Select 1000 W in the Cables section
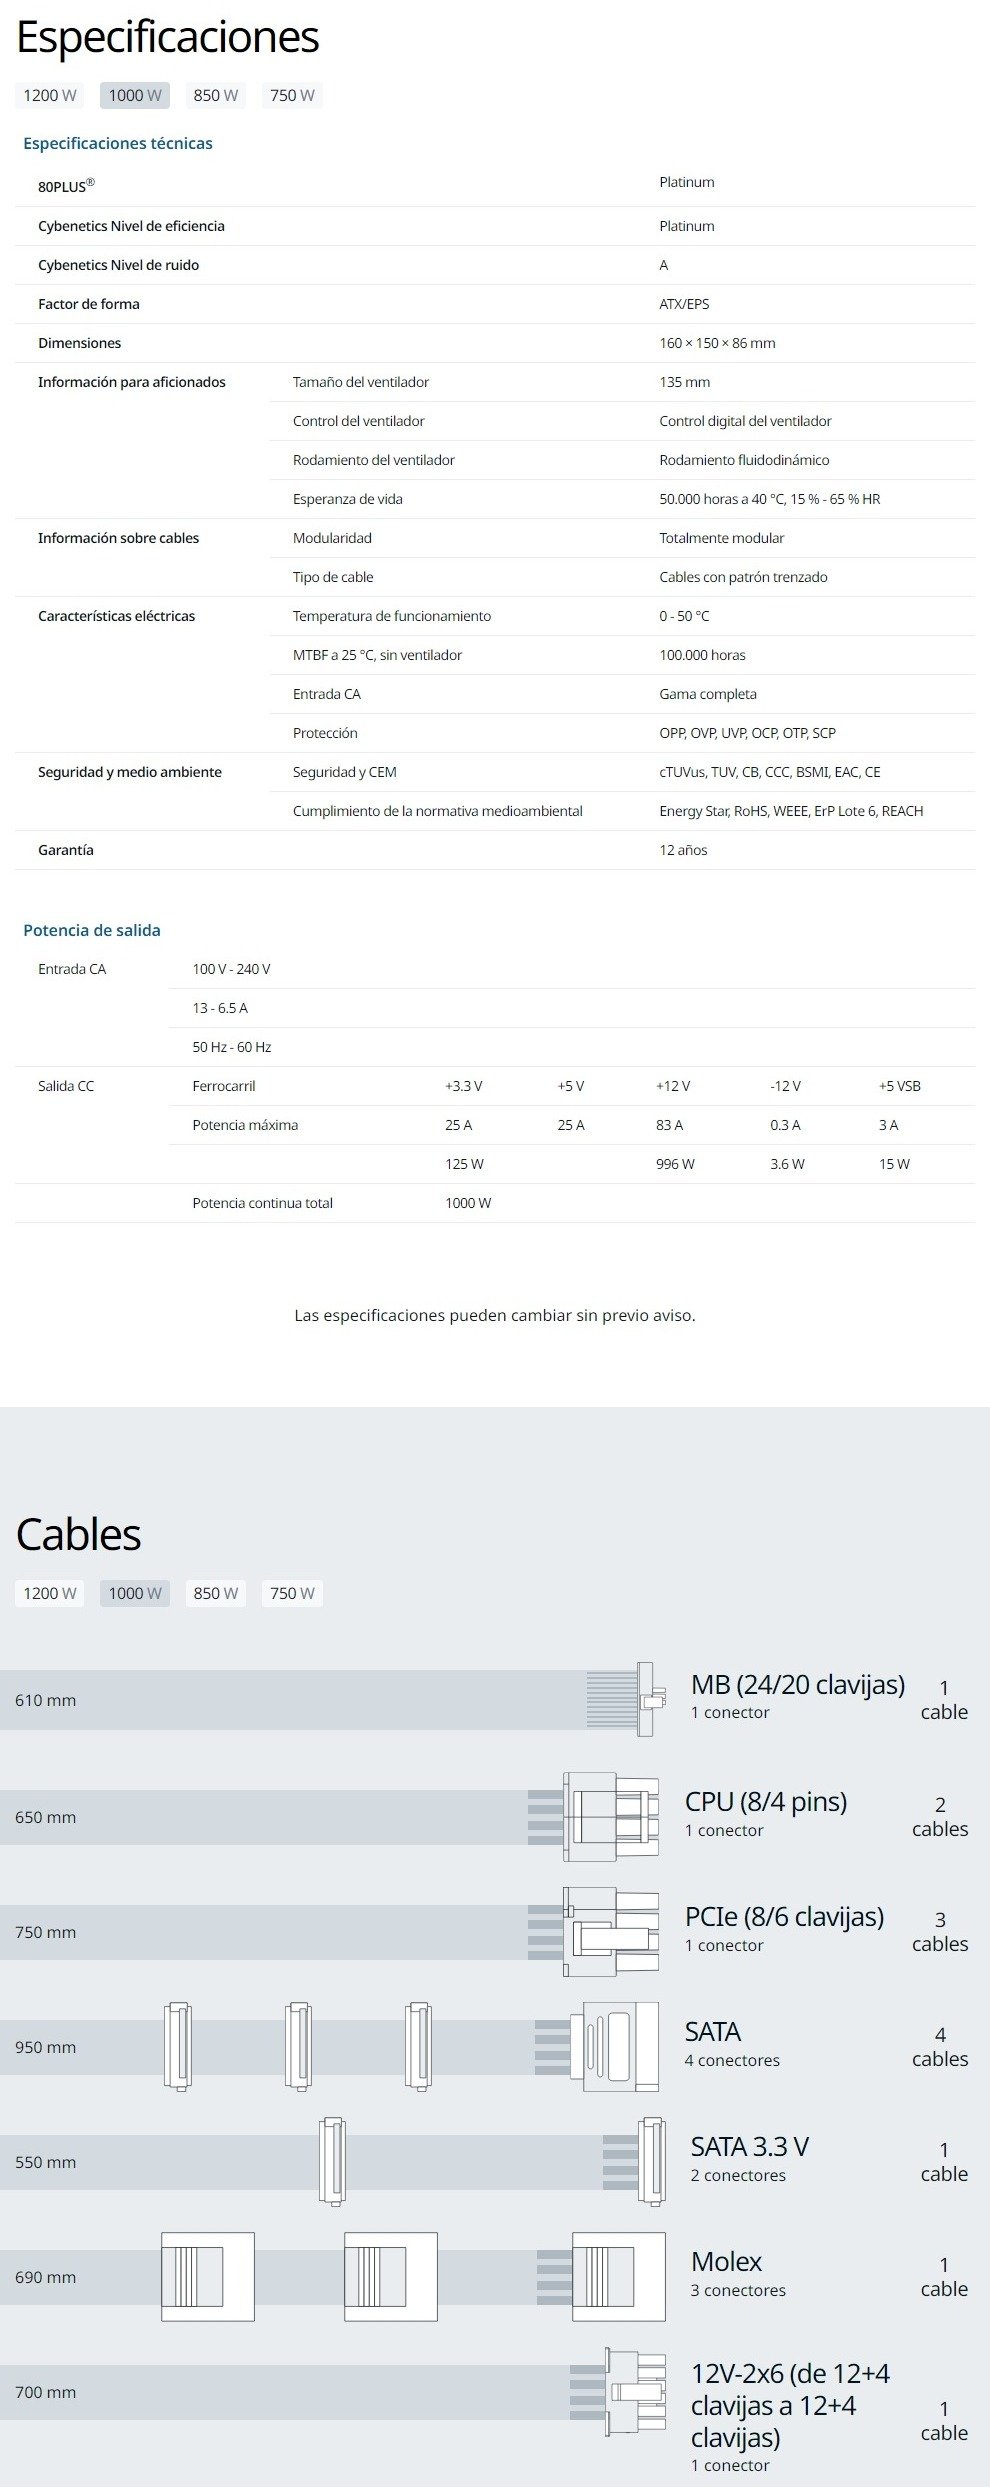The width and height of the screenshot is (990, 2487). pos(135,1593)
